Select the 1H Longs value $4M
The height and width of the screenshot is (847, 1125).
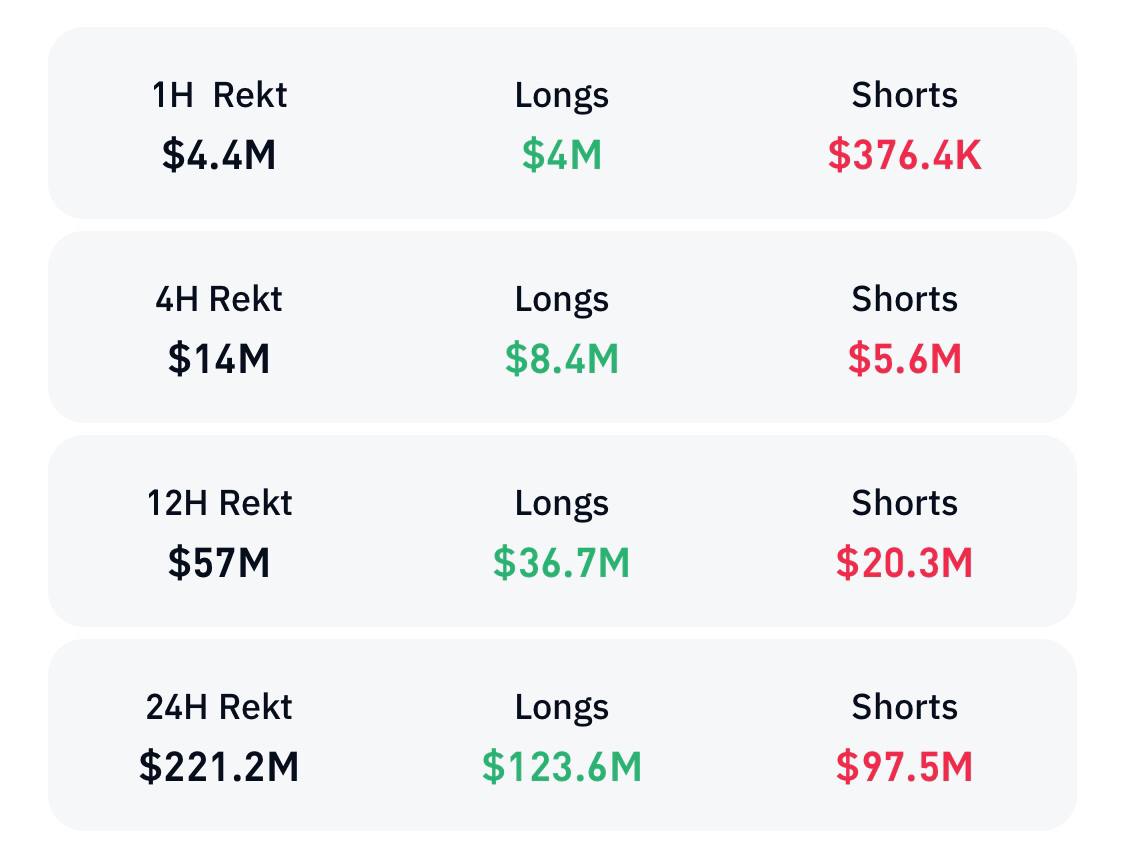[x=562, y=155]
